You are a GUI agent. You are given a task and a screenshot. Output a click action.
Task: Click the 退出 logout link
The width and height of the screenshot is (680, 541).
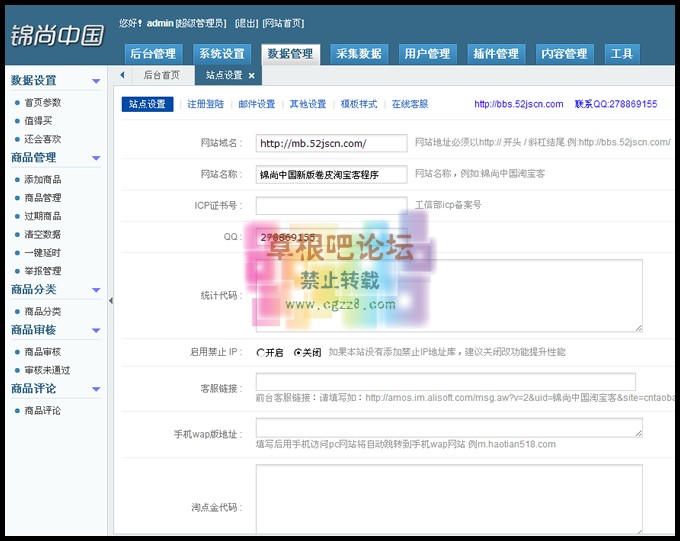click(x=246, y=23)
